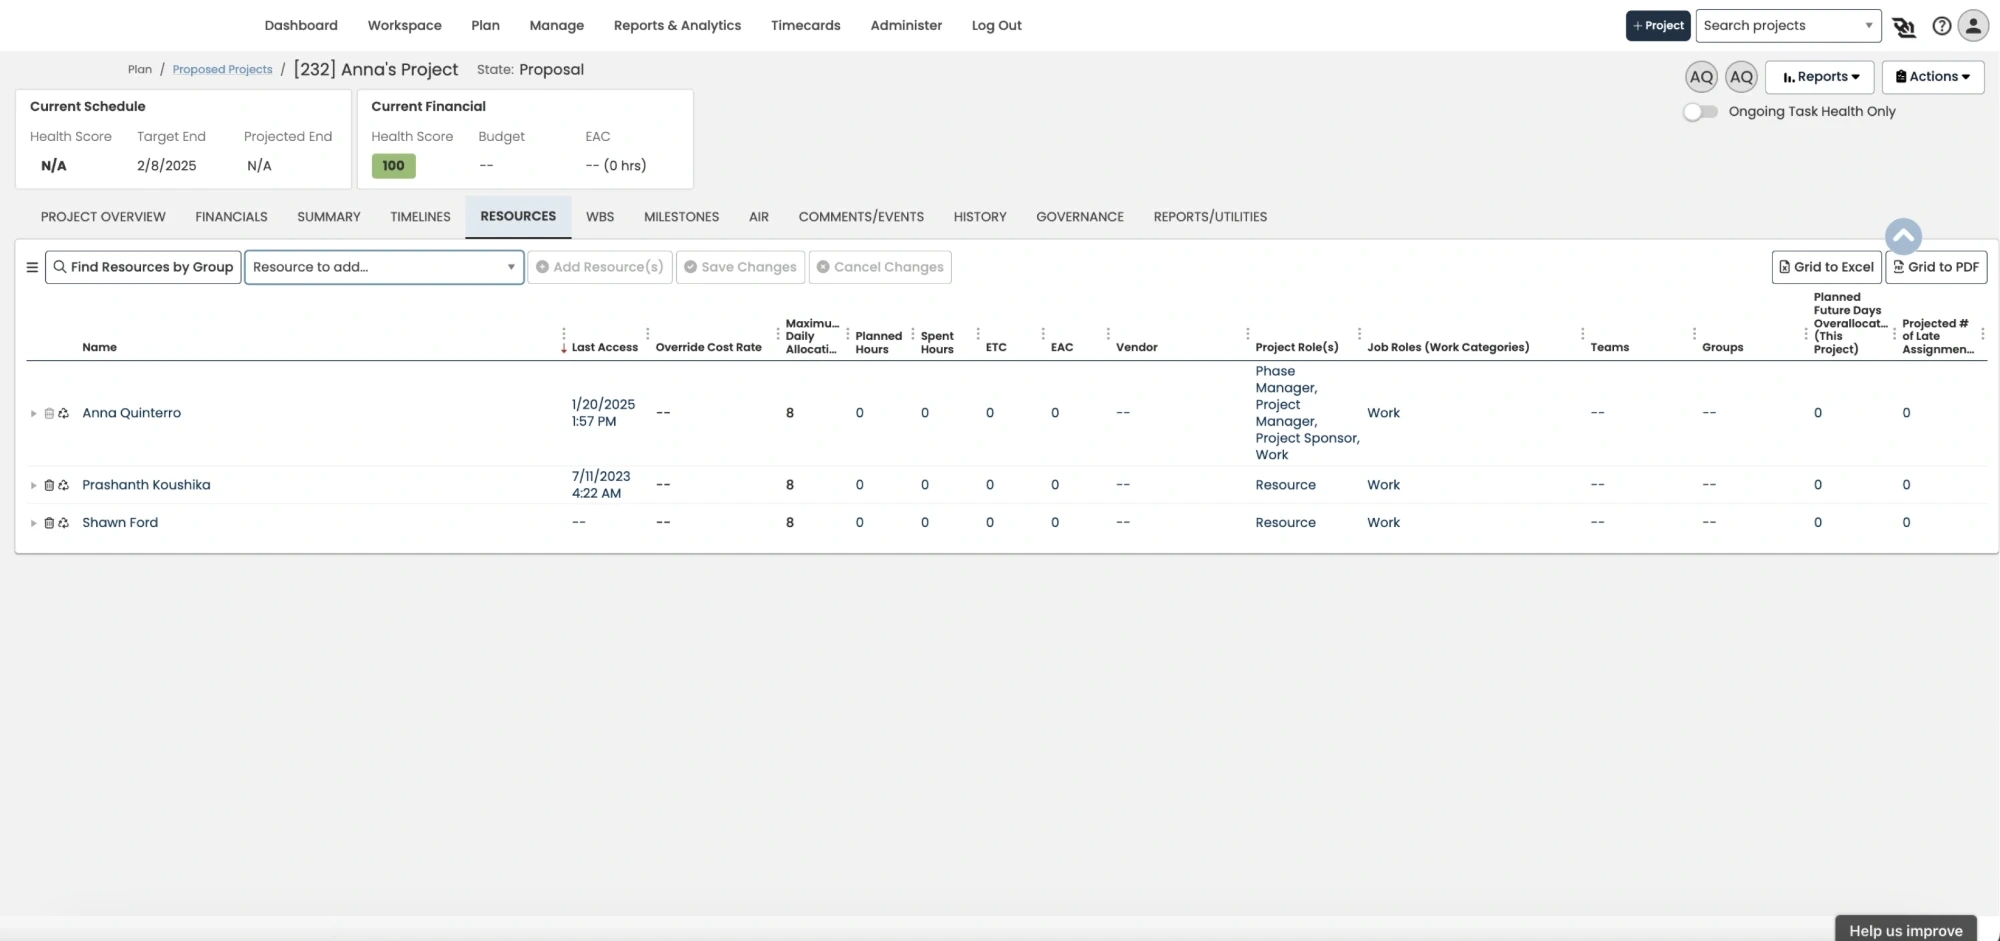The image size is (2000, 941).
Task: Open the MILESTONES tab
Action: (x=681, y=217)
